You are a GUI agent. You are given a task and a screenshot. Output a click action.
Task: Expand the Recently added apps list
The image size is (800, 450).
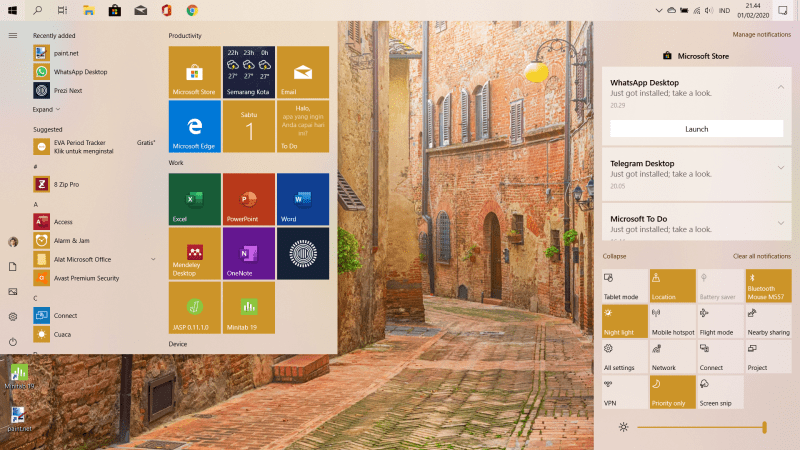(47, 109)
